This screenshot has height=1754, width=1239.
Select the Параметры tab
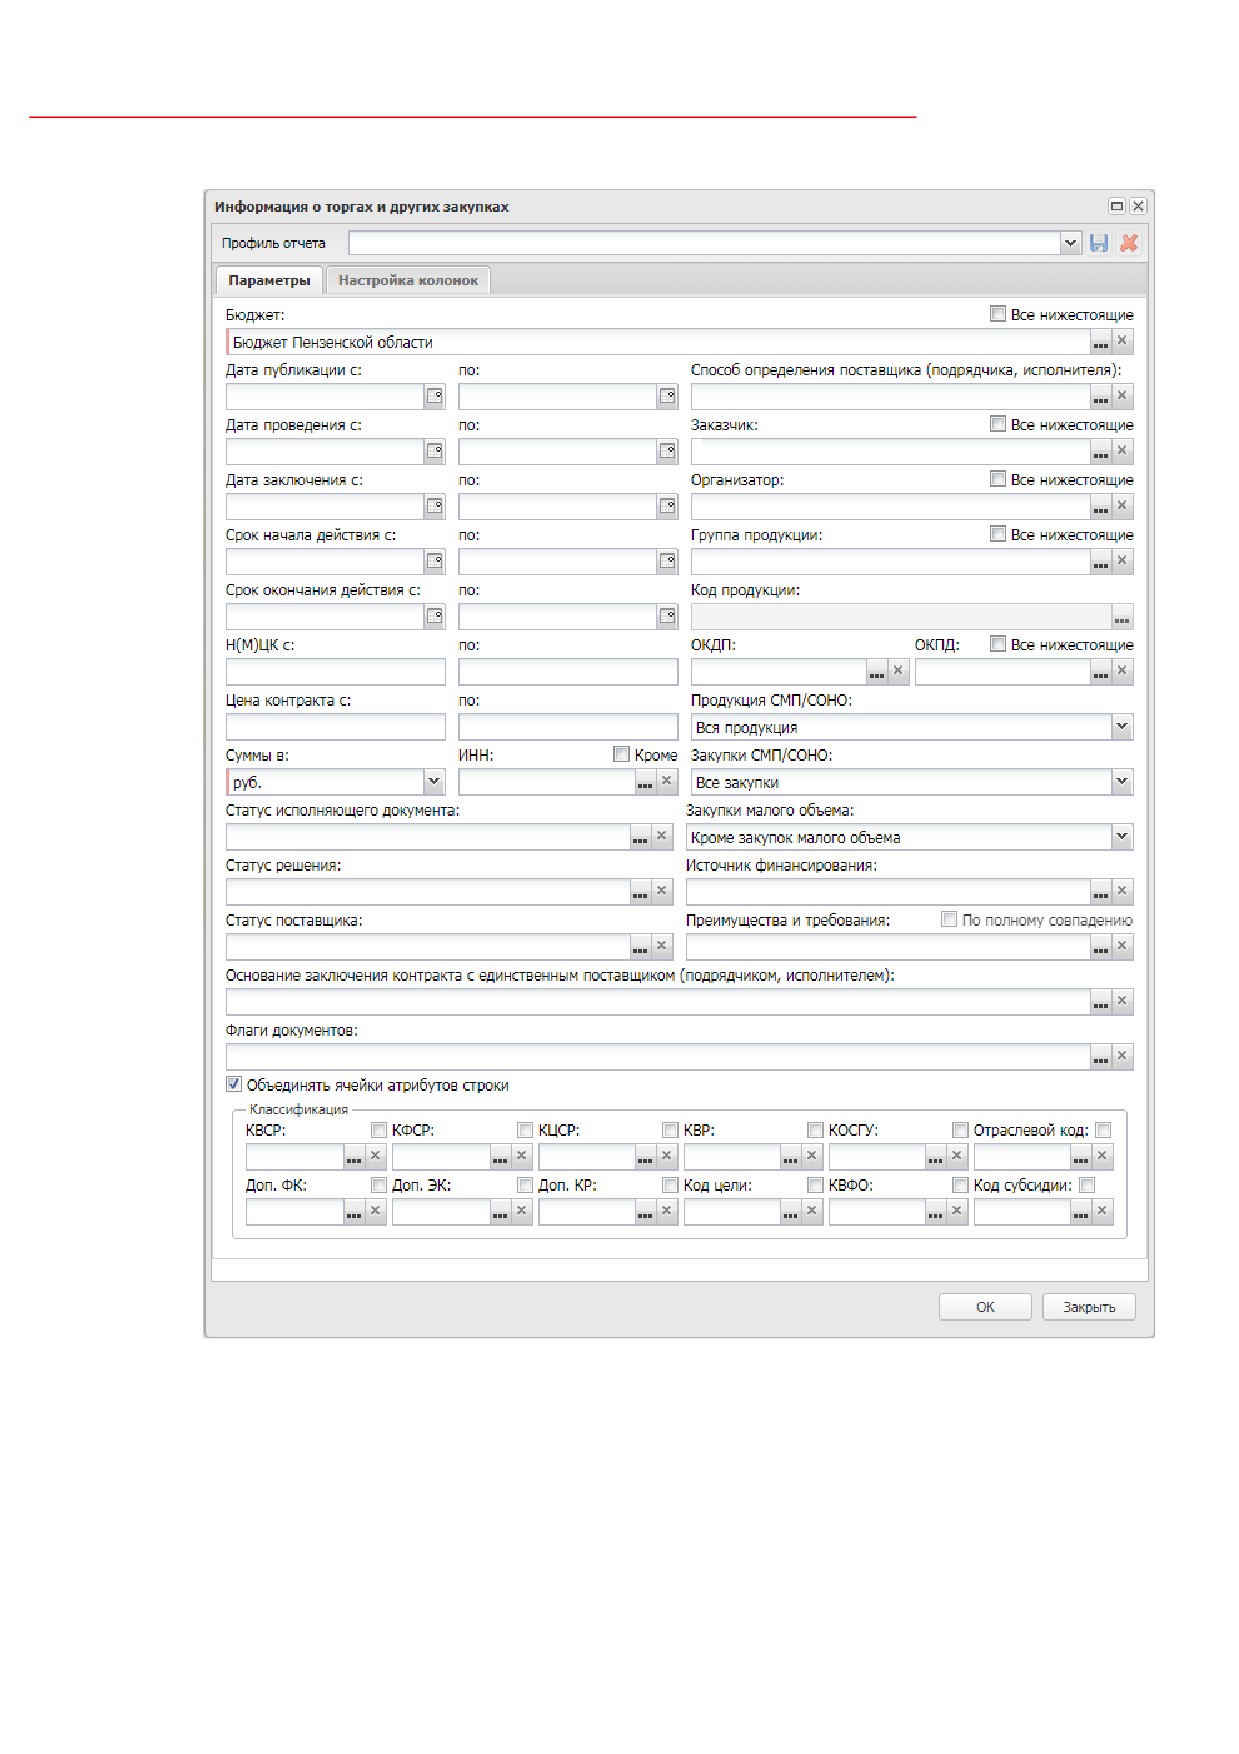(269, 280)
